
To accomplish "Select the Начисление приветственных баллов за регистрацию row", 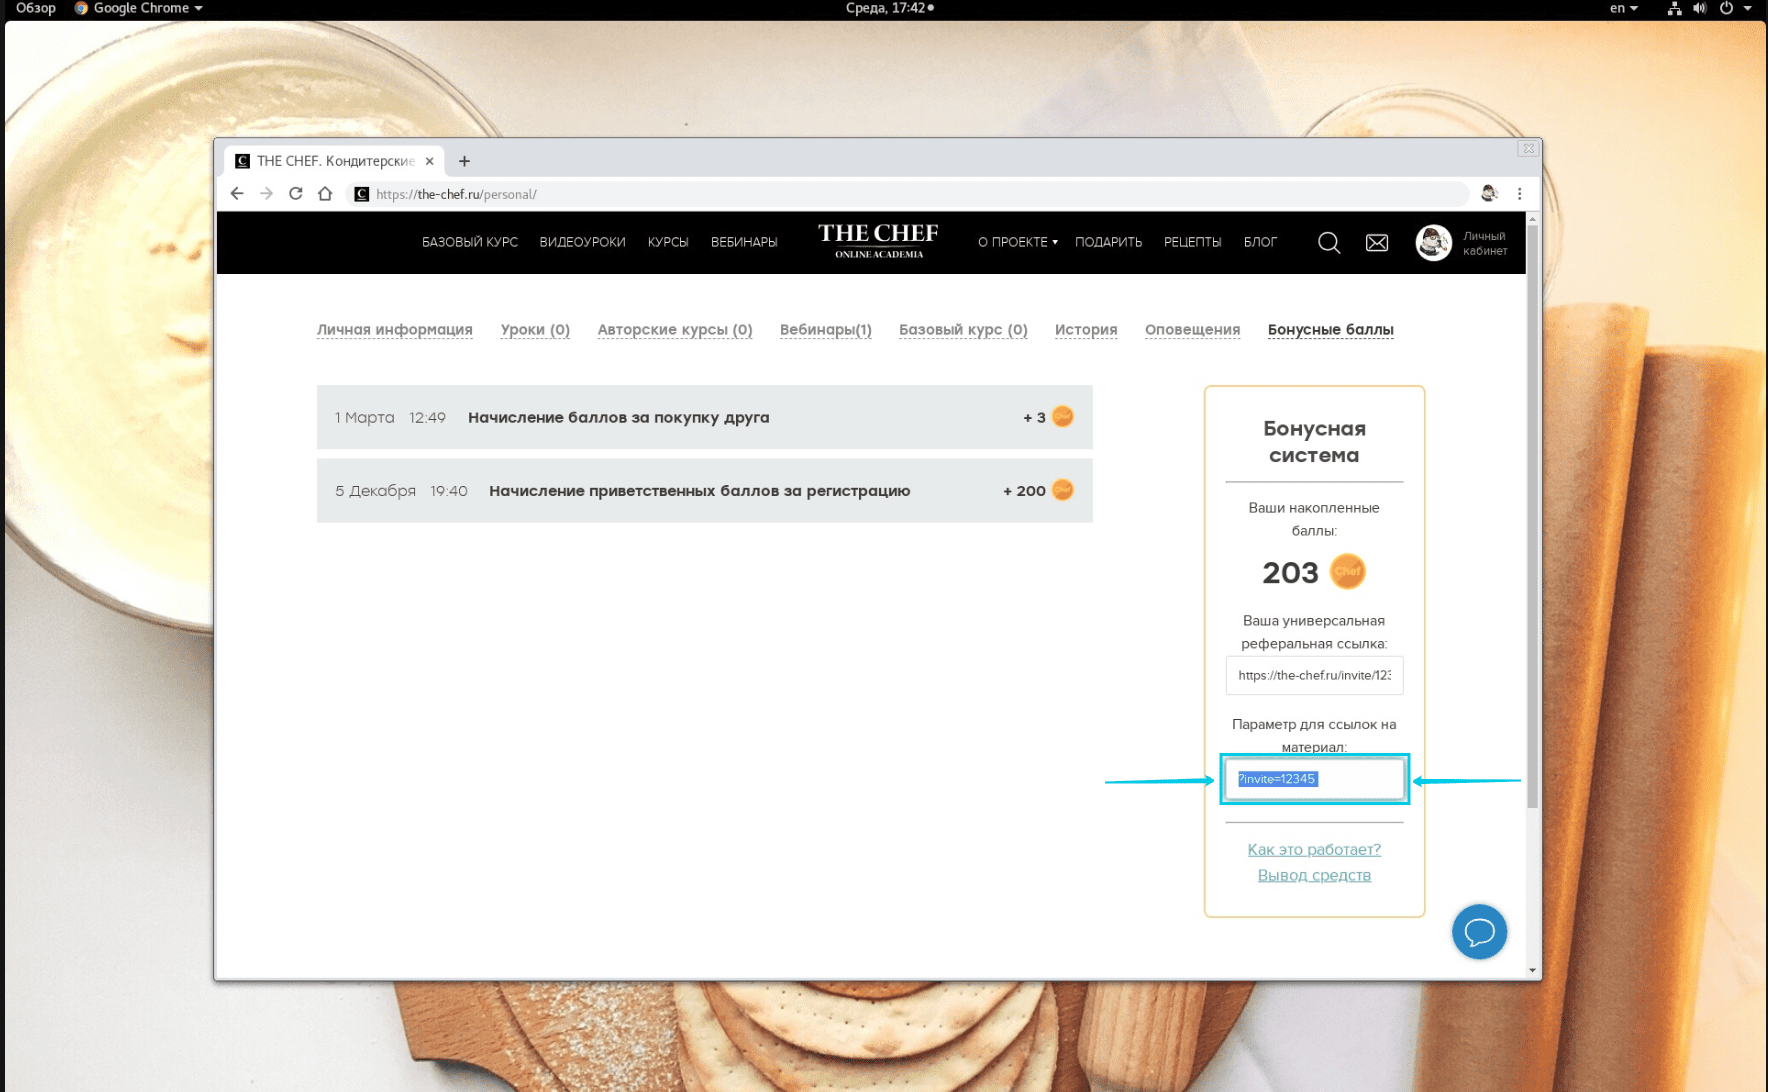I will pyautogui.click(x=704, y=490).
